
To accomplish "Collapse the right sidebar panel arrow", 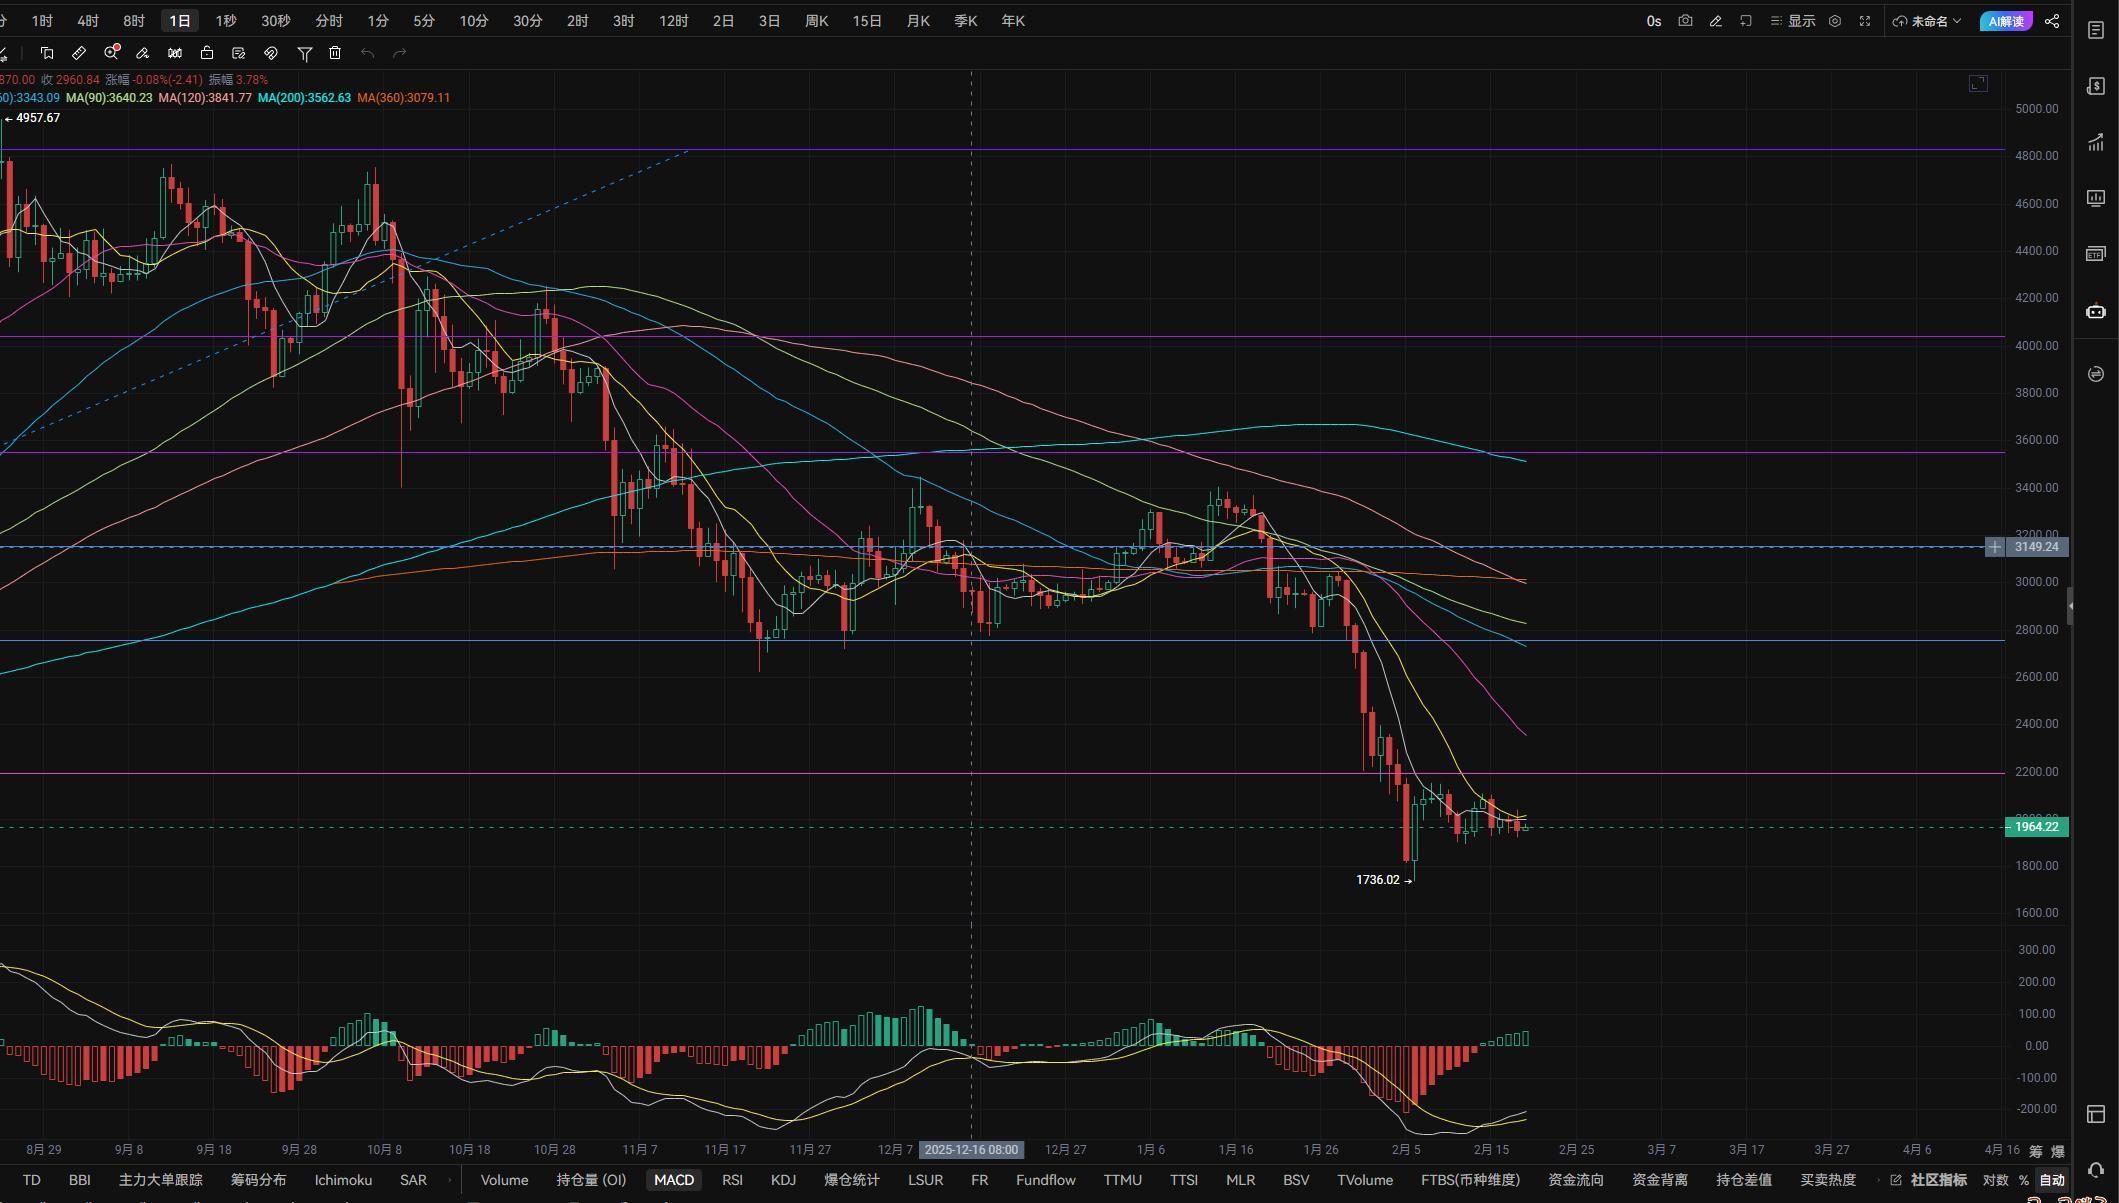I will point(2069,606).
